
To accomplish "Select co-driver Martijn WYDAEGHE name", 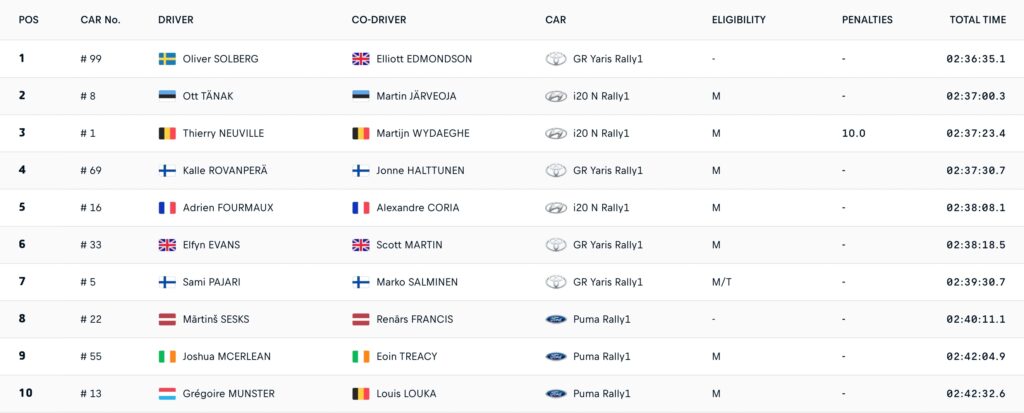I will 423,133.
